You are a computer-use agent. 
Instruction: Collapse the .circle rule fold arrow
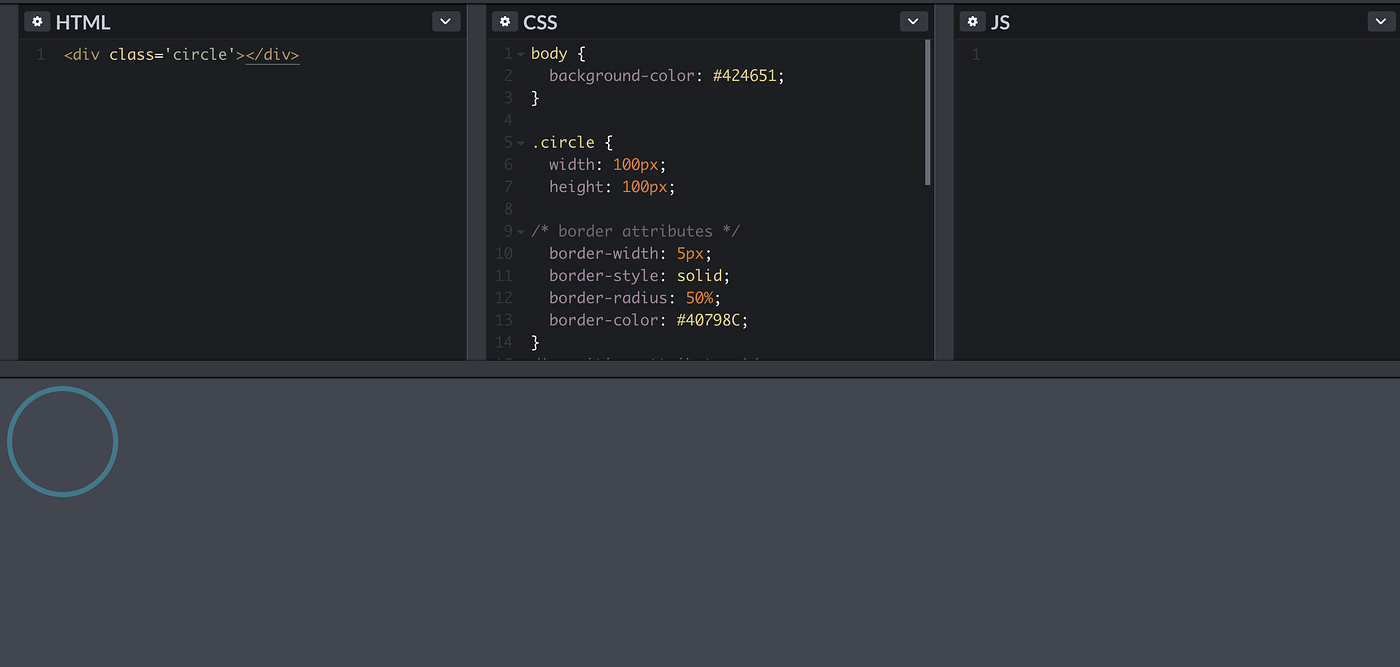coord(521,142)
